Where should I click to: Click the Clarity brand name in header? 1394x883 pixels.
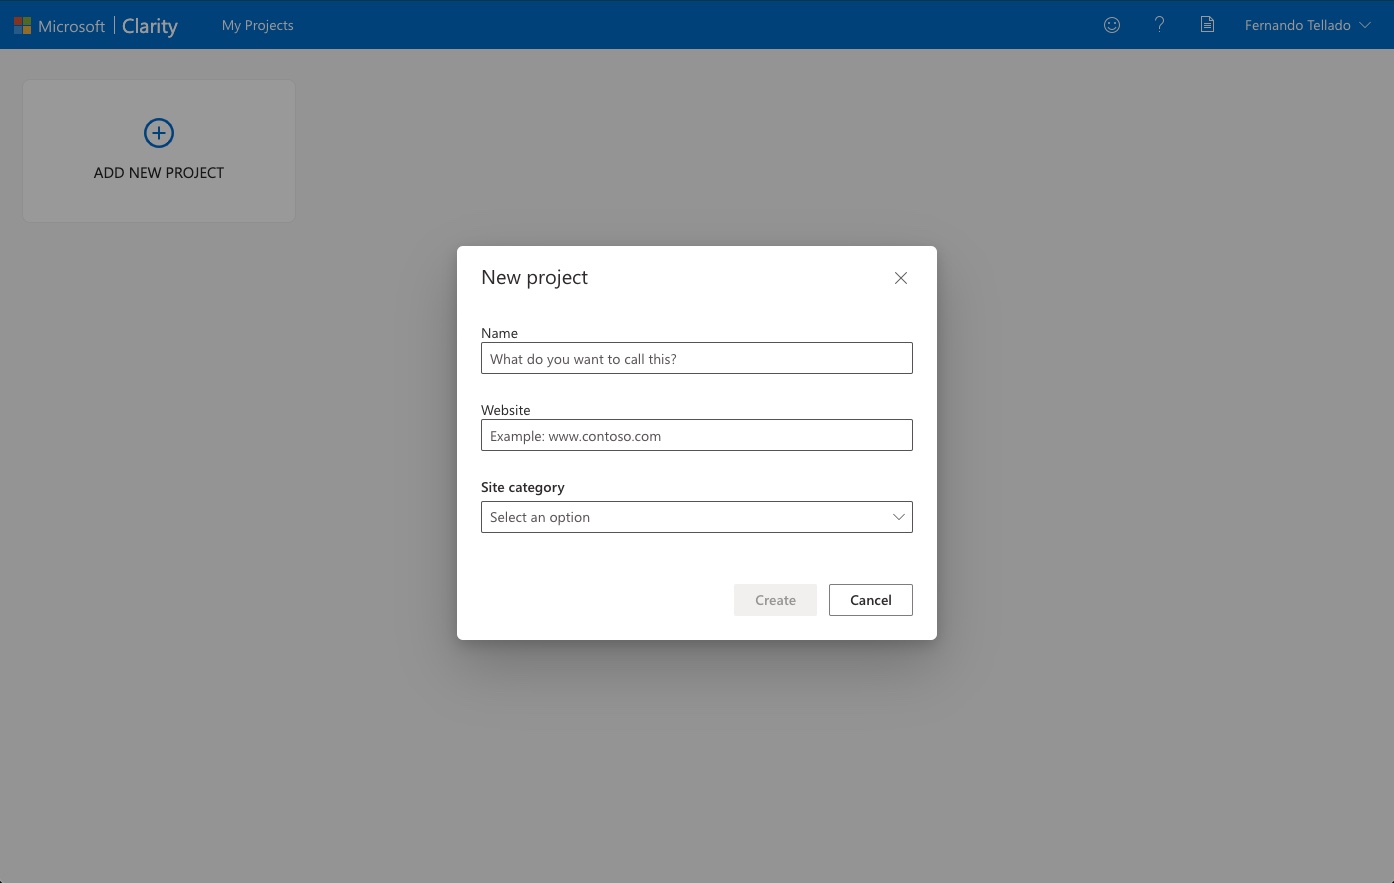coord(150,26)
